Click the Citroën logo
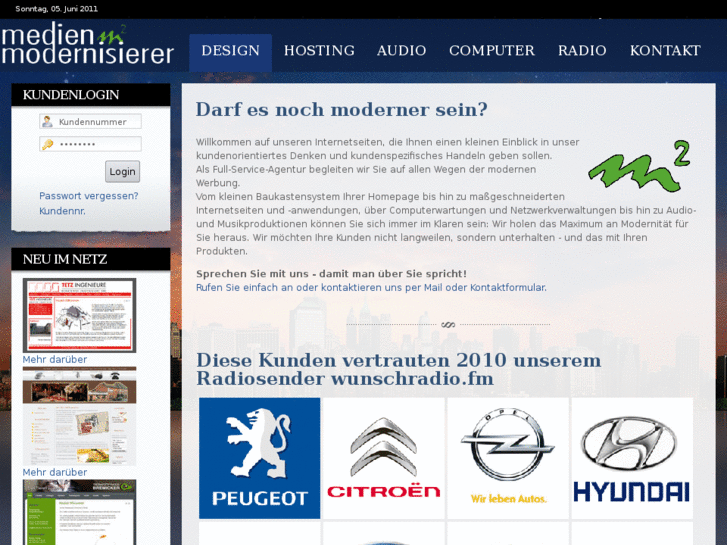 pyautogui.click(x=384, y=458)
